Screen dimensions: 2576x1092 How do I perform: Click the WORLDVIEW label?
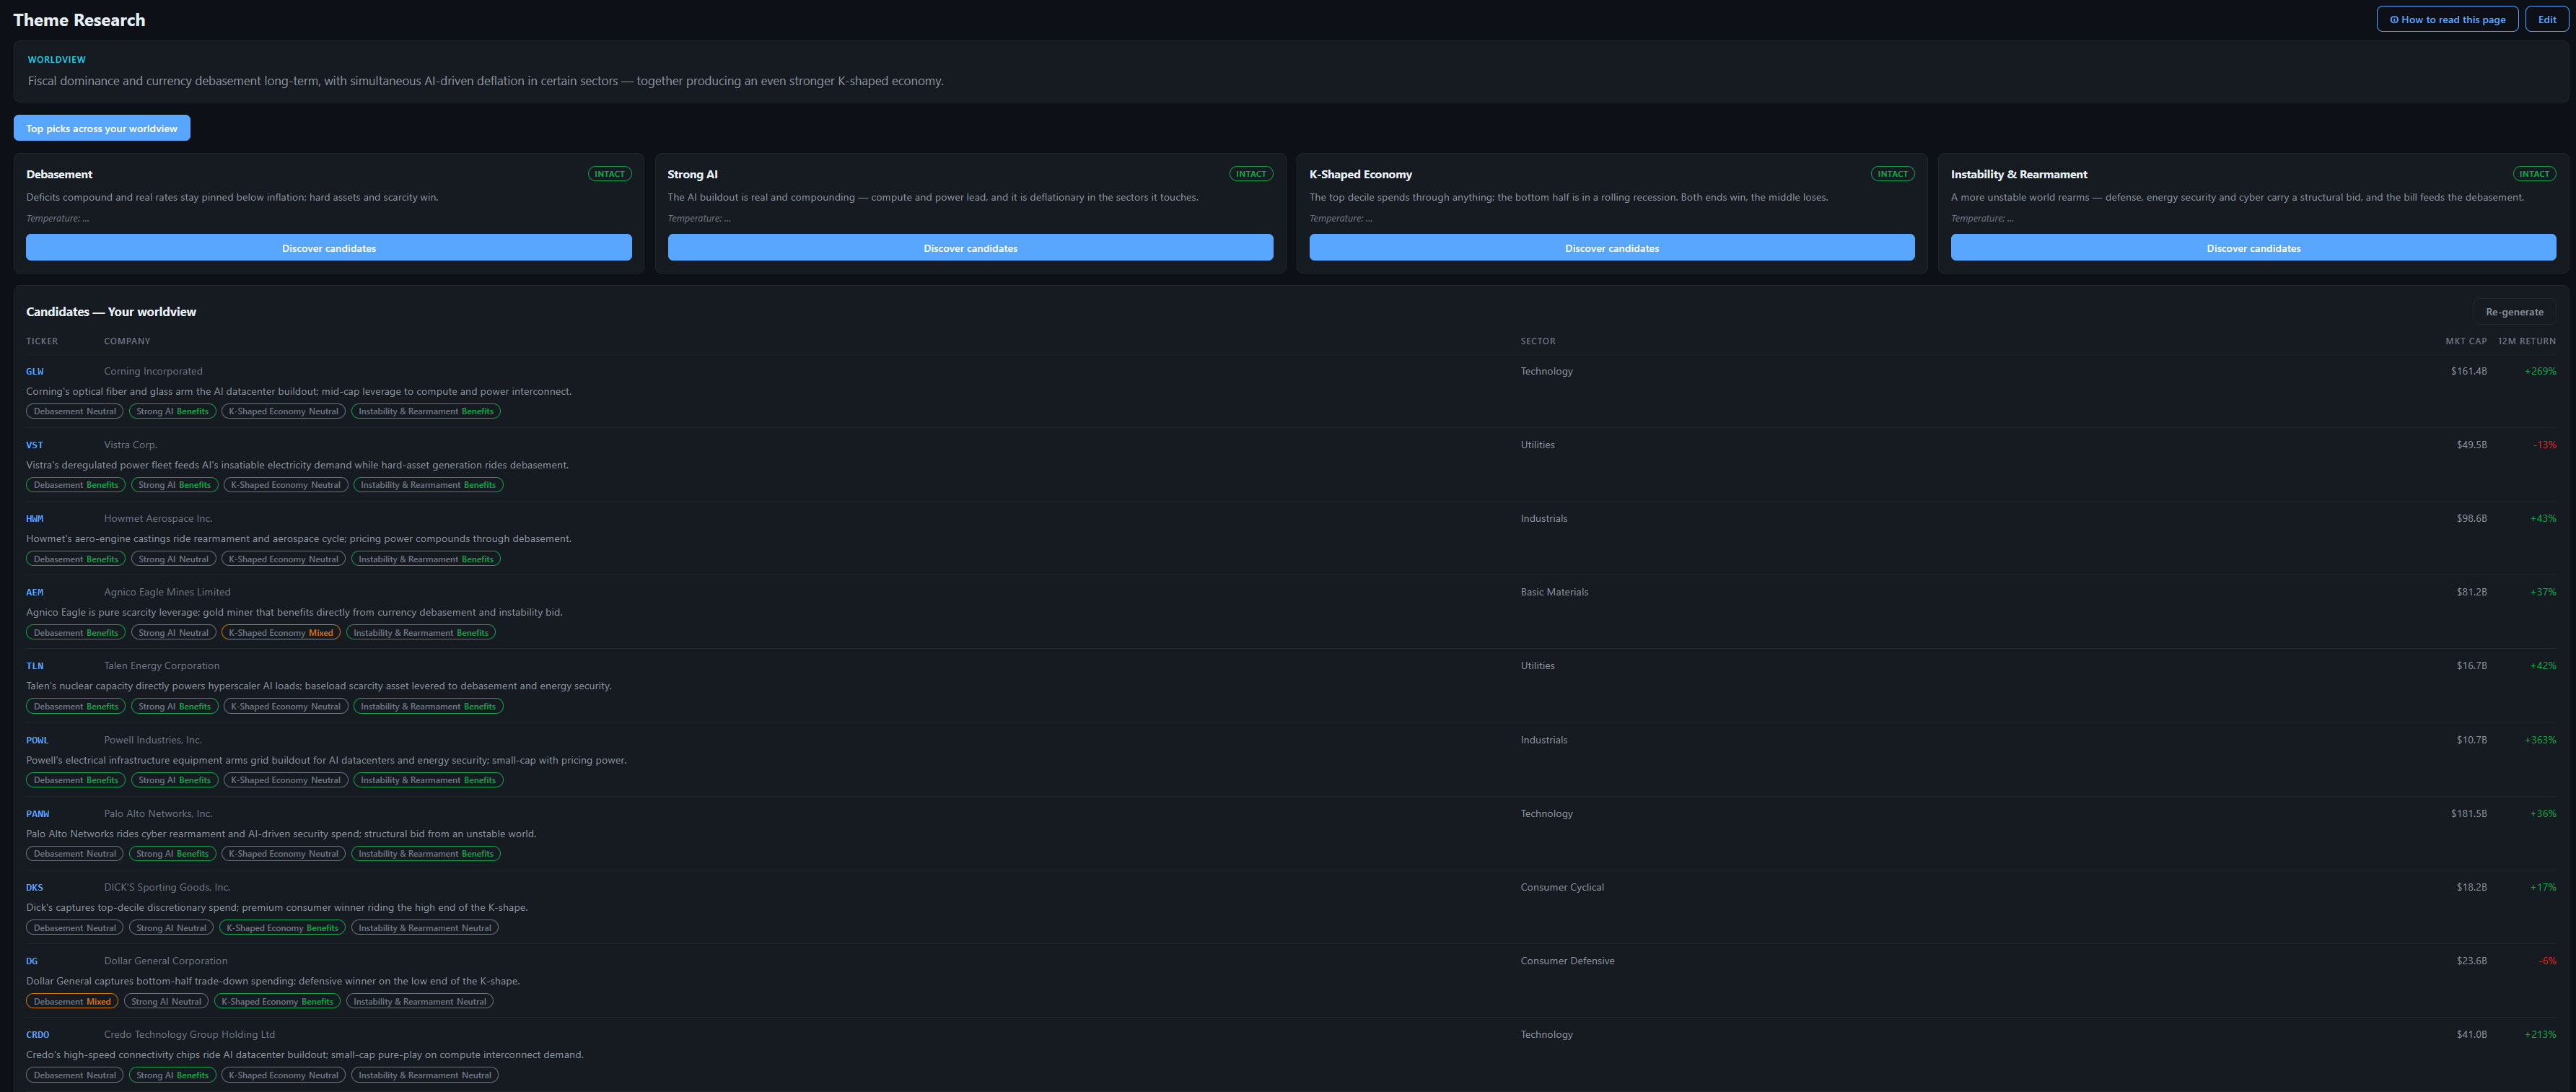[x=56, y=60]
